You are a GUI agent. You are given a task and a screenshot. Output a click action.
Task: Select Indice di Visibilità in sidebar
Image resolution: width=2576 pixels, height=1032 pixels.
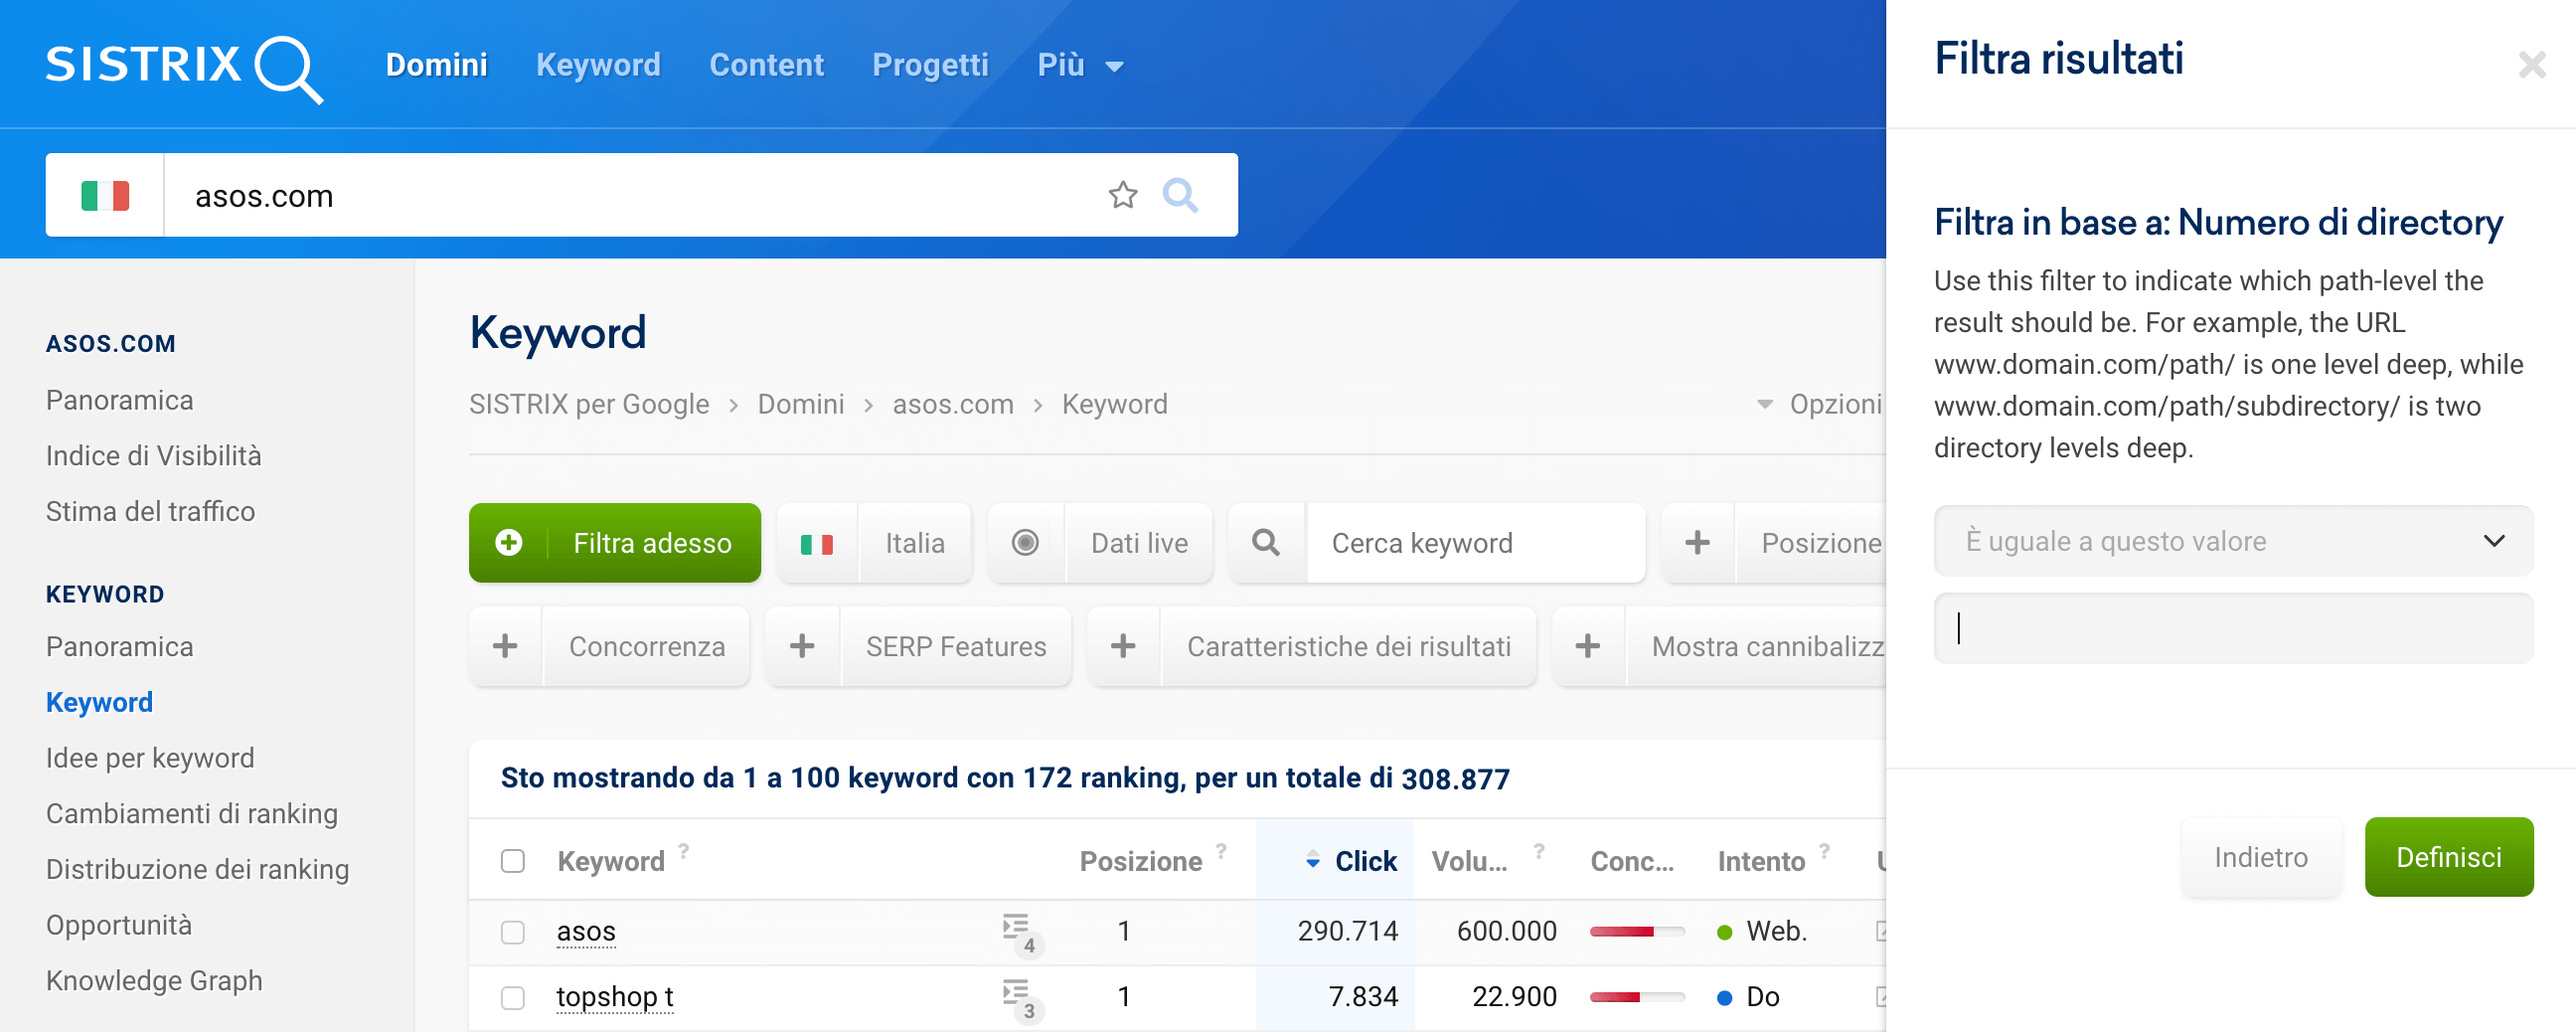coord(154,456)
